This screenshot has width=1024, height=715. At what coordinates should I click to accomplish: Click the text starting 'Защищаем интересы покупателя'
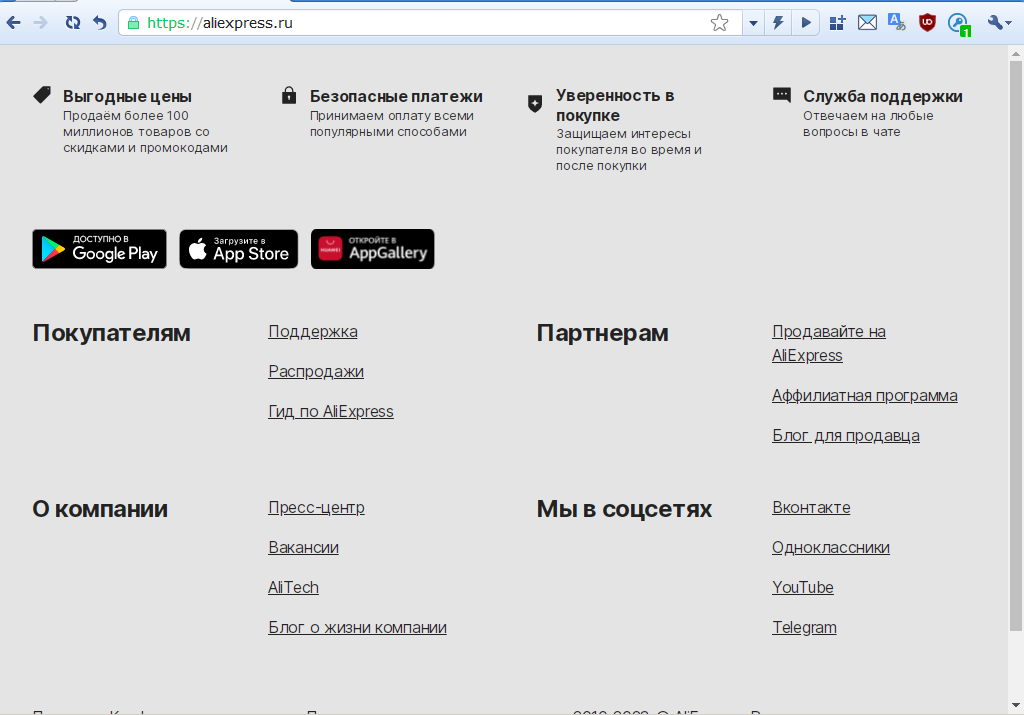(629, 150)
